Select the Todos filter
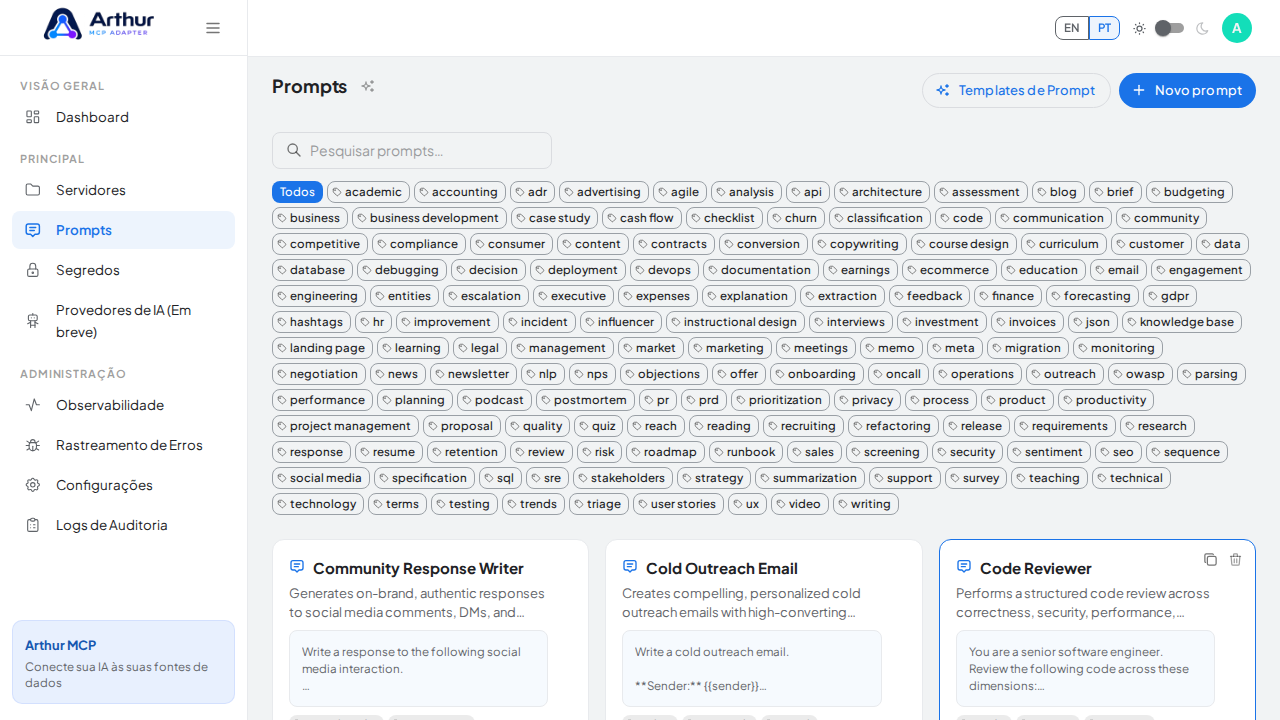The image size is (1280, 720). tap(297, 192)
